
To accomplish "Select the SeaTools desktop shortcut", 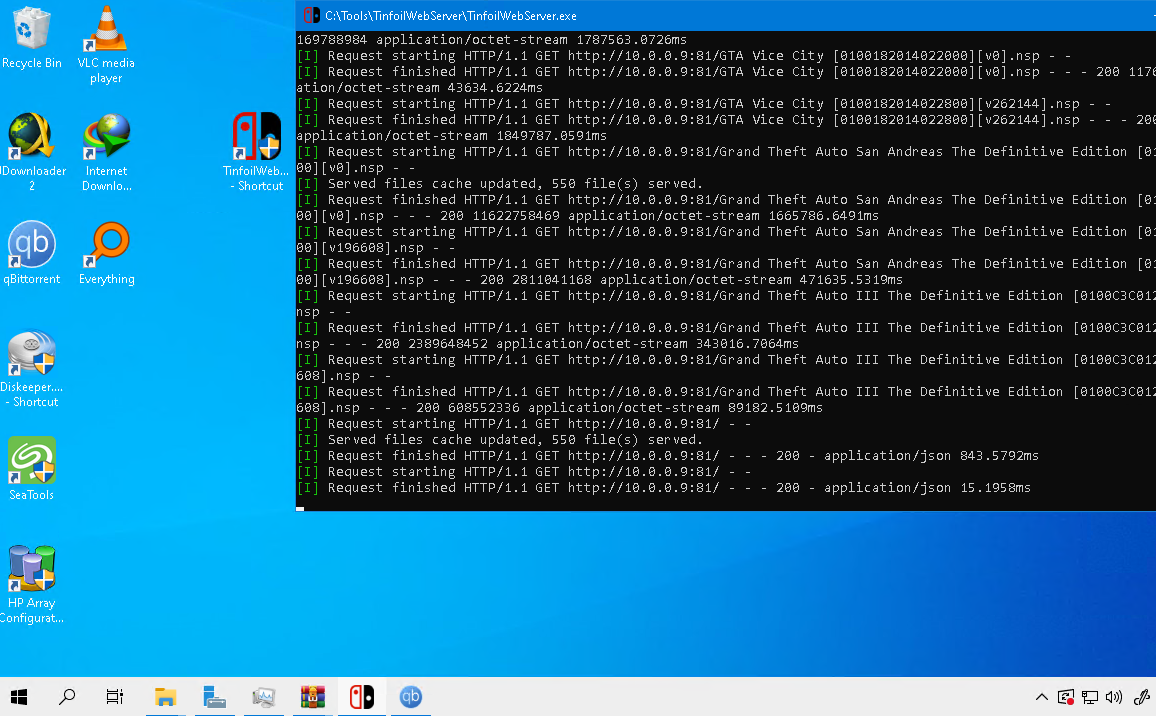I will pos(32,469).
